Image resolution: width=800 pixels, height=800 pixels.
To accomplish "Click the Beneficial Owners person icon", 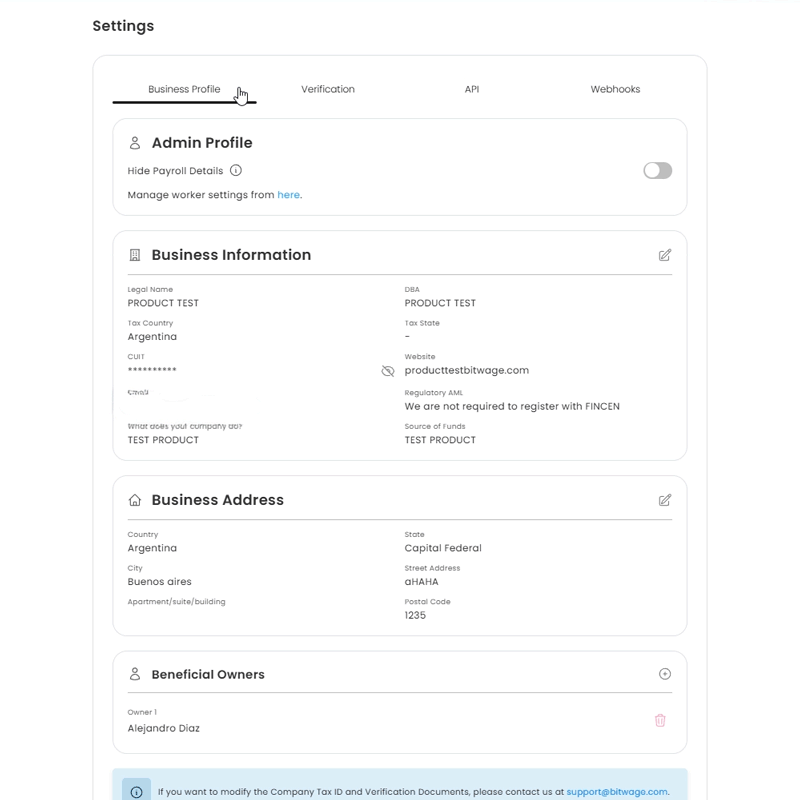I will coord(135,674).
